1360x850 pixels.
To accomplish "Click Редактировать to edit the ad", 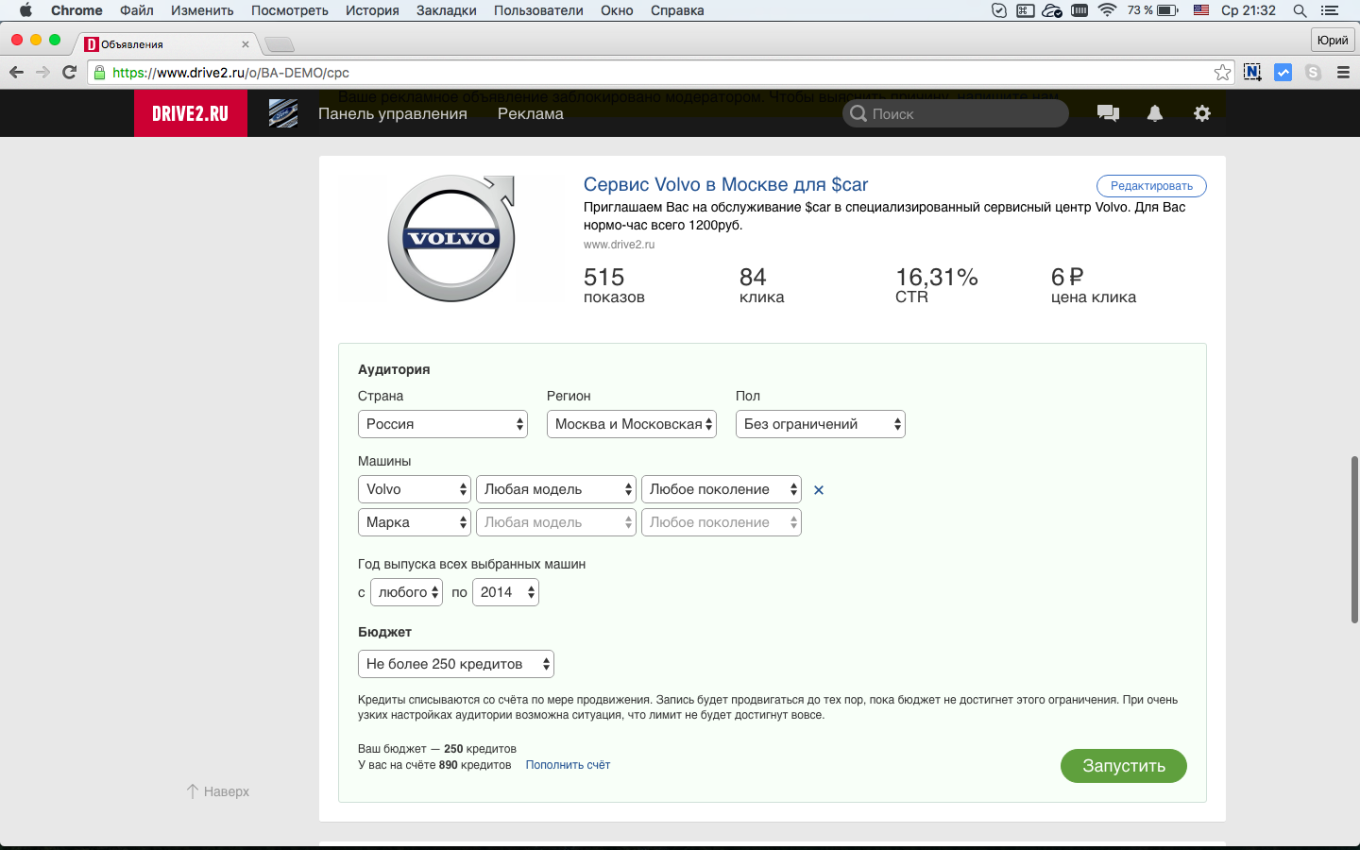I will [1151, 186].
